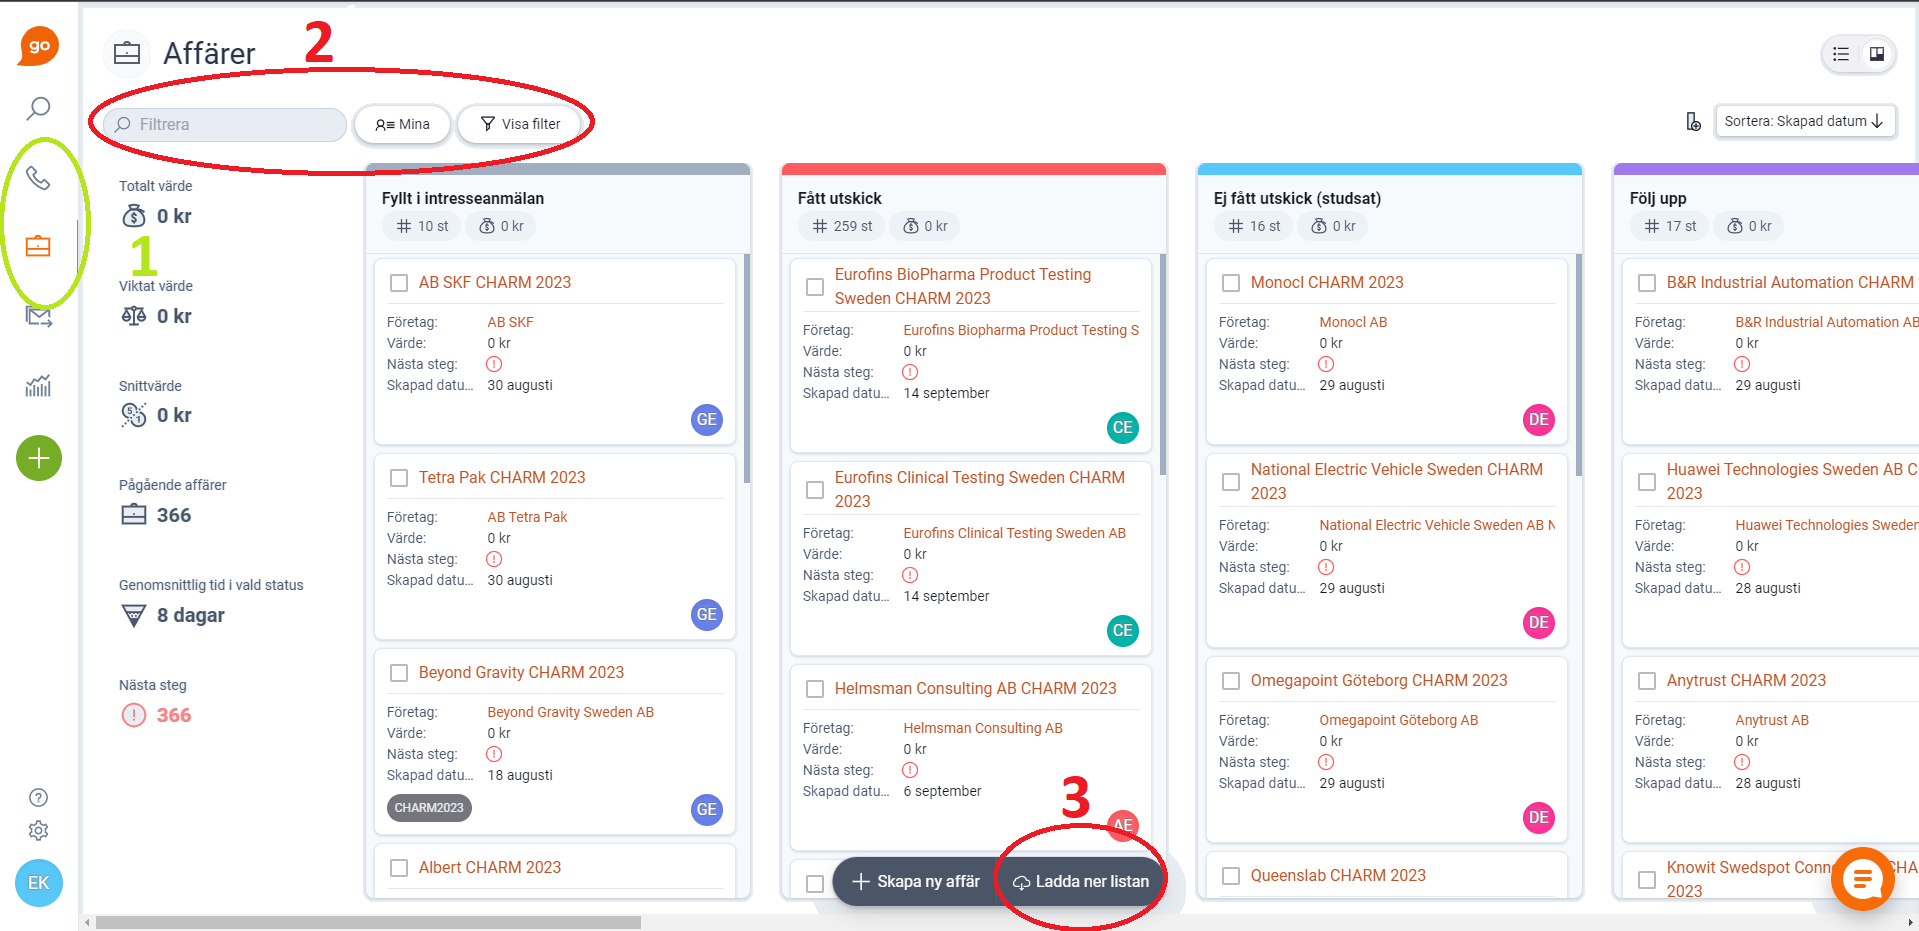
Task: Click the Pågående affärer 366 briefcase stat
Action: (156, 515)
